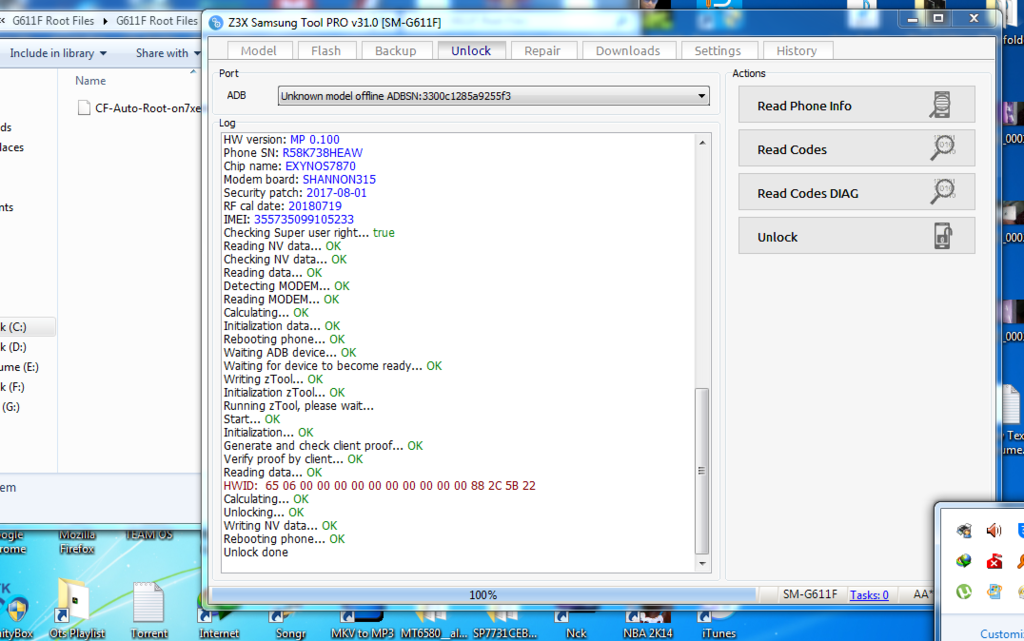Select the (F:) drive in Explorer sidebar
The width and height of the screenshot is (1024, 641).
12,387
